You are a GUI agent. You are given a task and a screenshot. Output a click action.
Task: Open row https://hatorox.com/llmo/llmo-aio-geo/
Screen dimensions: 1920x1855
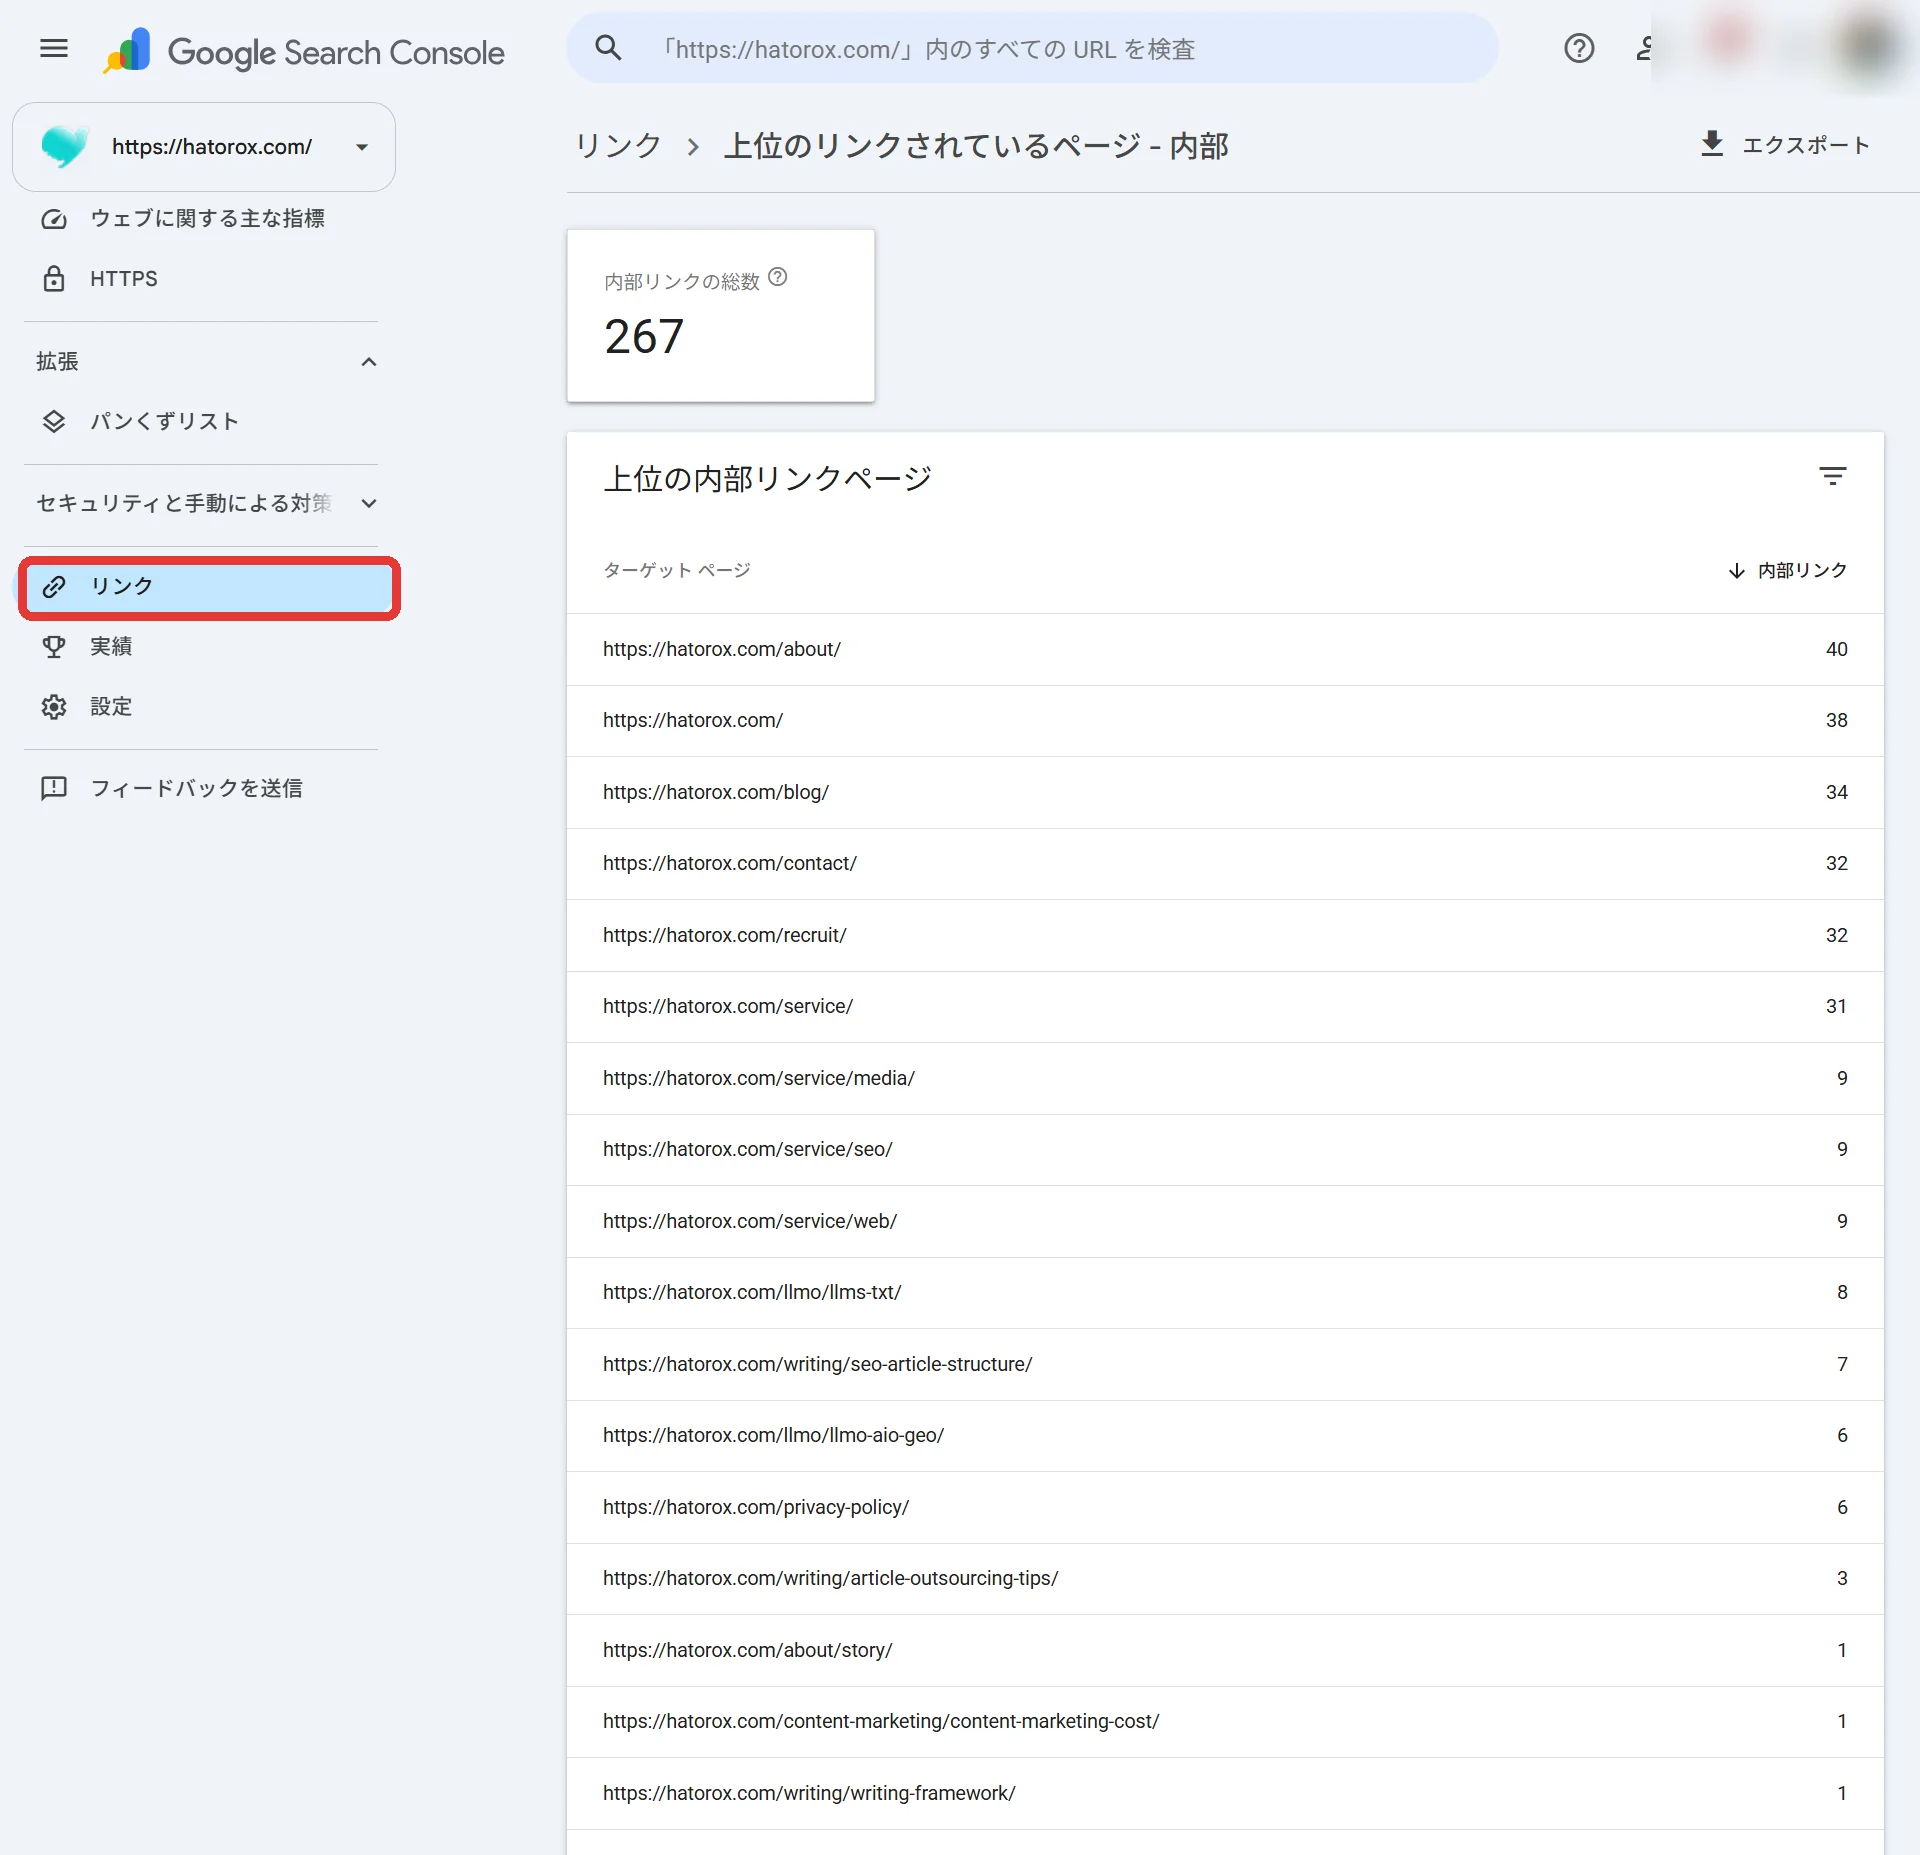point(1225,1435)
